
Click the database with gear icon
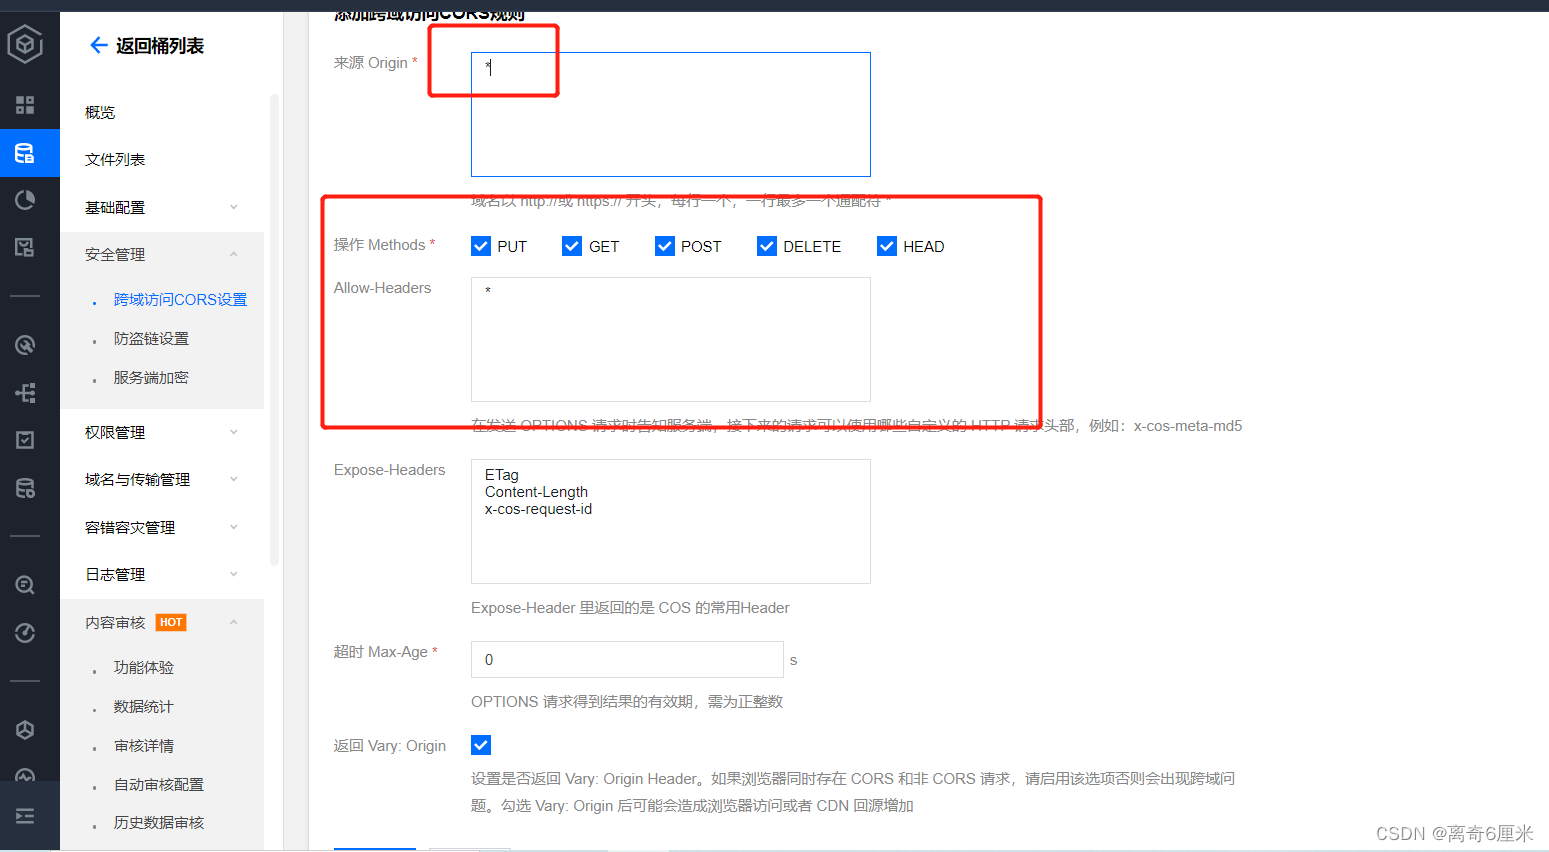25,488
